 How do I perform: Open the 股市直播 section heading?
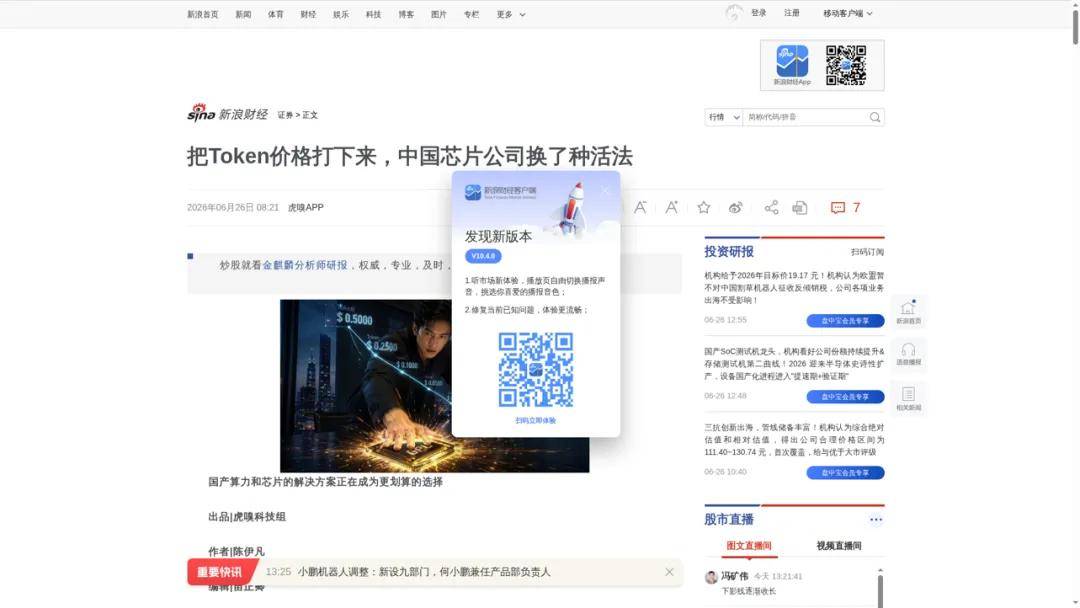tap(729, 520)
